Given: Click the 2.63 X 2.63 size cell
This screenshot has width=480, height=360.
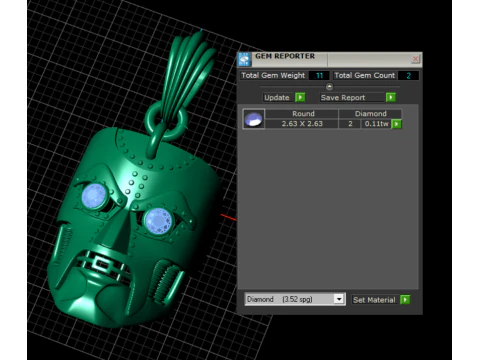Looking at the screenshot, I should (x=302, y=124).
